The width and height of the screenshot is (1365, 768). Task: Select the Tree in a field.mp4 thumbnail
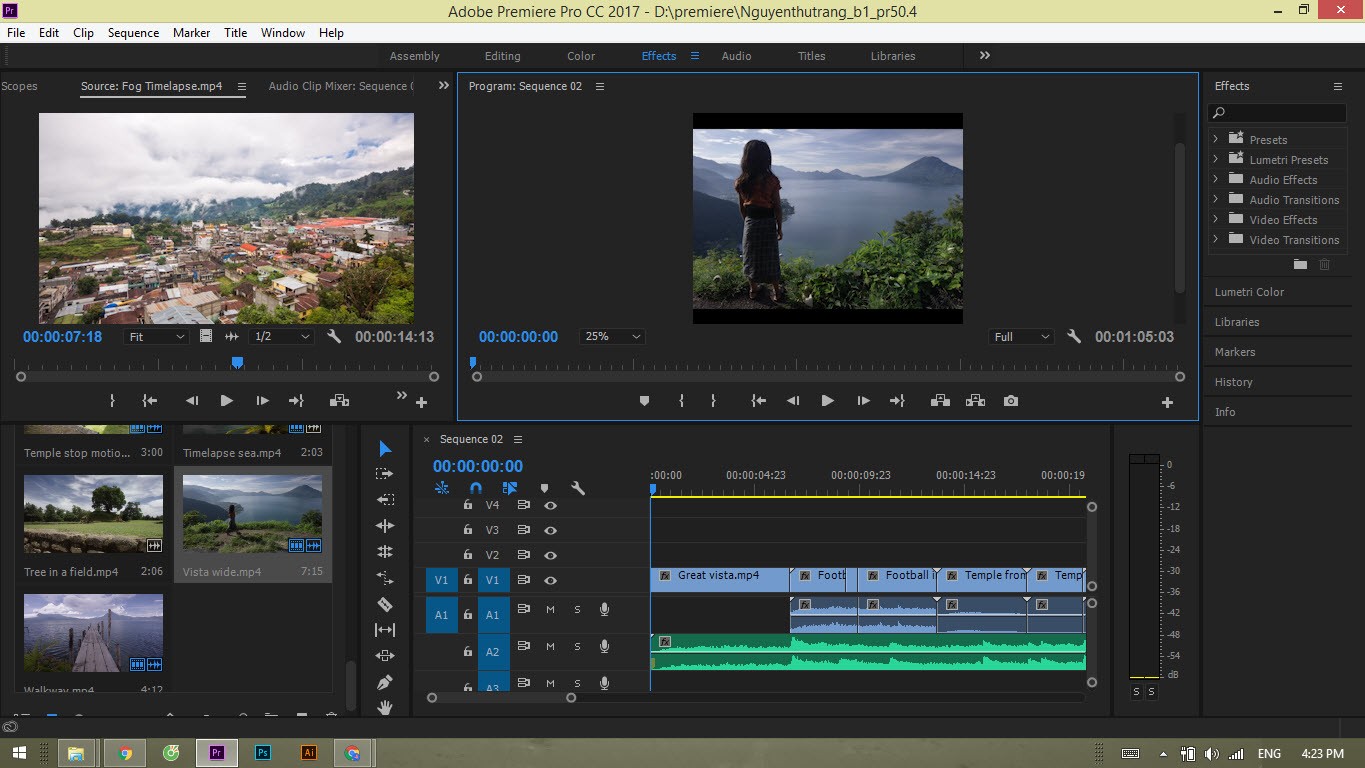(93, 514)
